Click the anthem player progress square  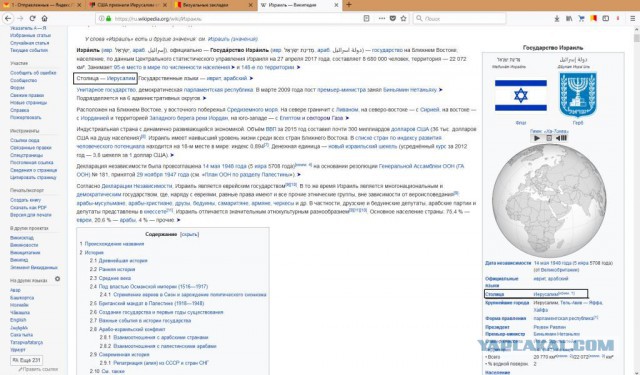[x=549, y=138]
